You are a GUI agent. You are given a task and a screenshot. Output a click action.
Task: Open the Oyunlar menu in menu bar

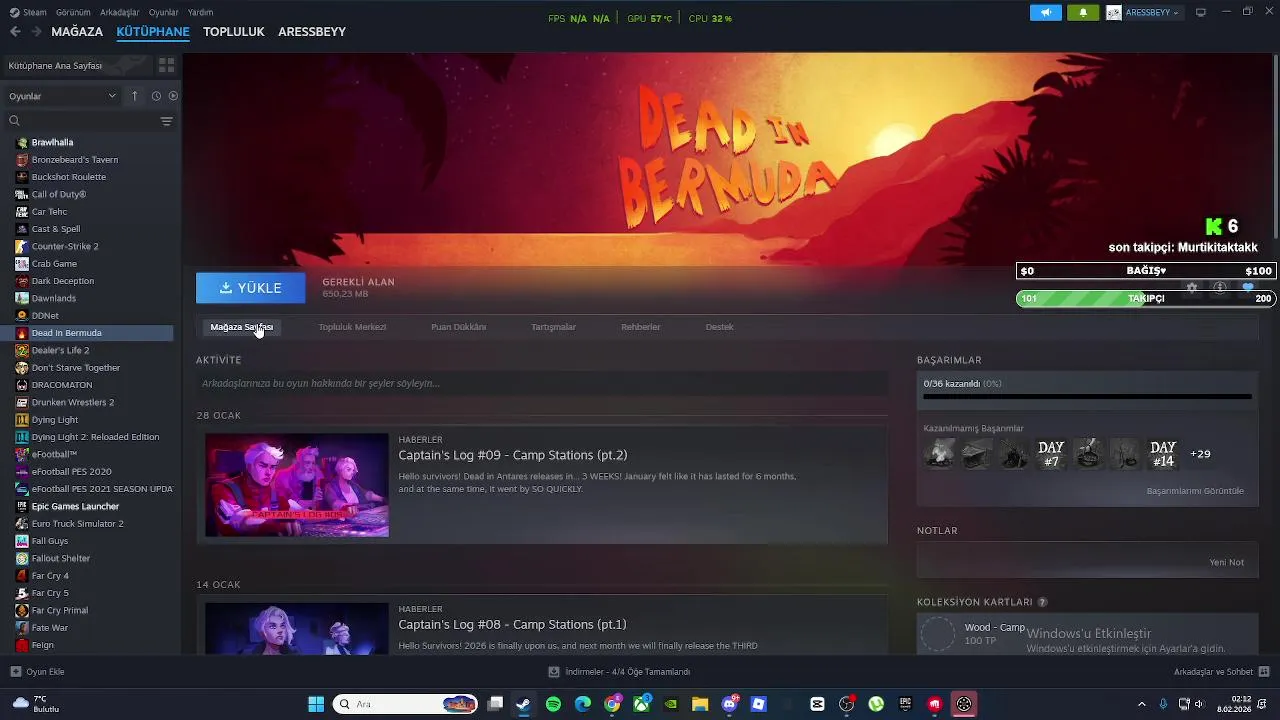click(164, 12)
